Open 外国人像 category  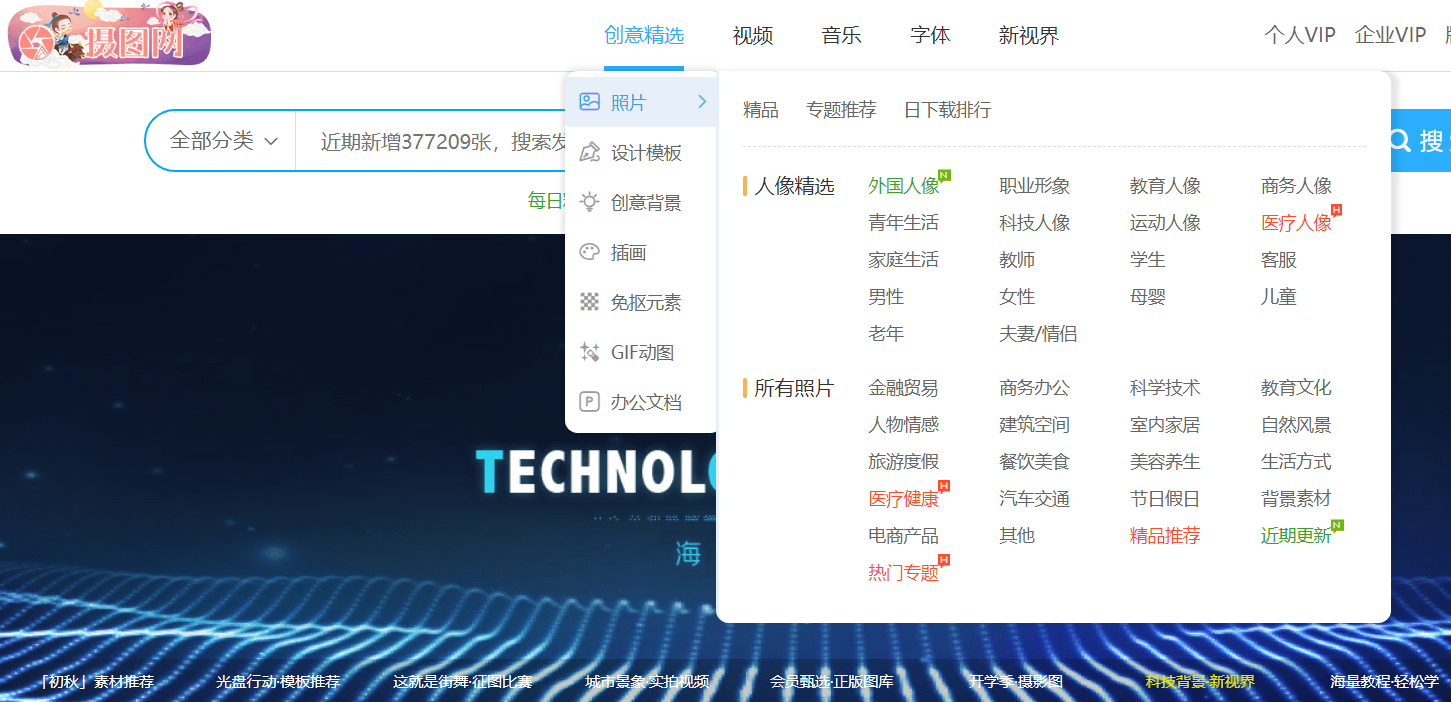coord(904,186)
